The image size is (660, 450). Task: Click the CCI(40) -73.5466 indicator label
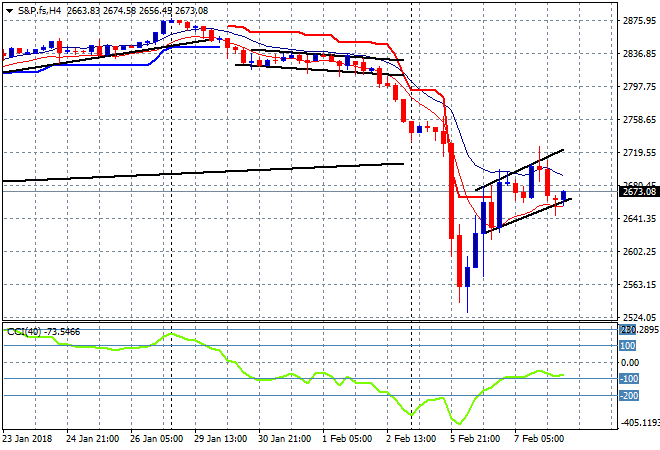click(43, 332)
